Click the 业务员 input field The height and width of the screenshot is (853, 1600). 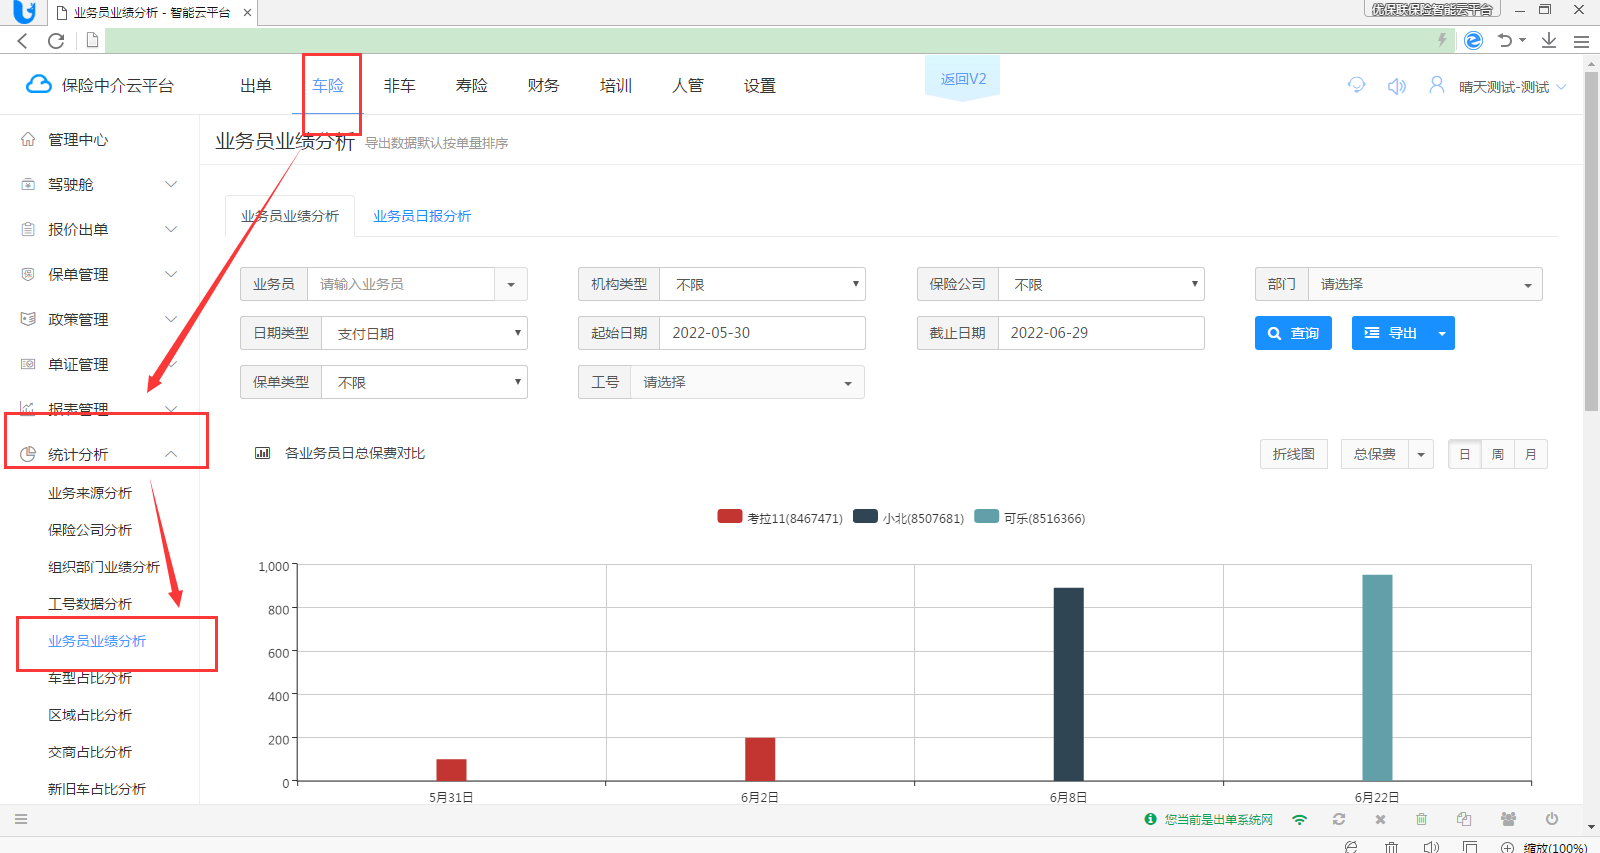coord(401,284)
